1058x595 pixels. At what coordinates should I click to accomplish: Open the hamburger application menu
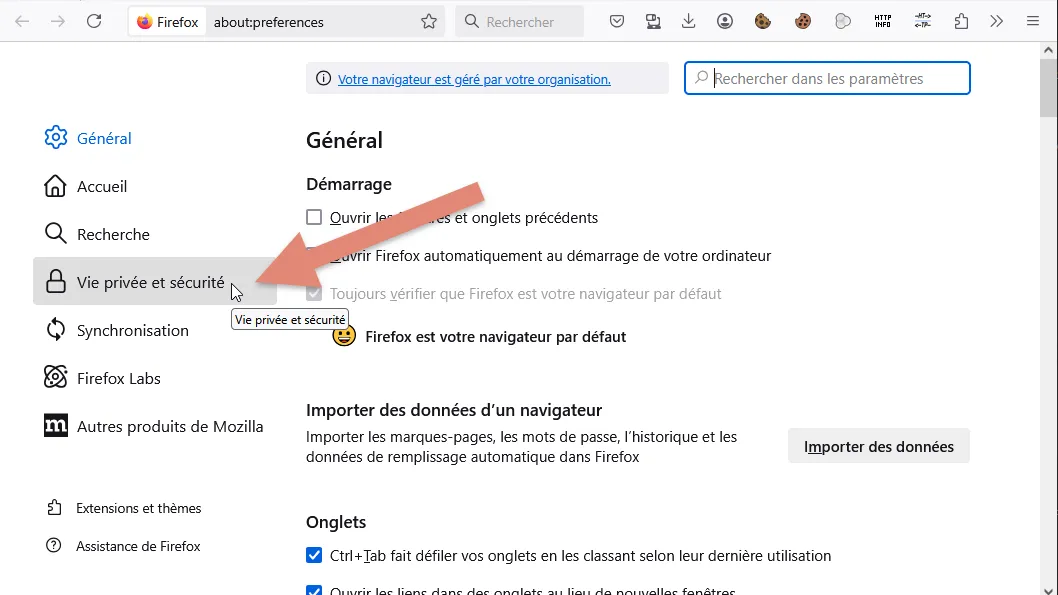point(1033,22)
